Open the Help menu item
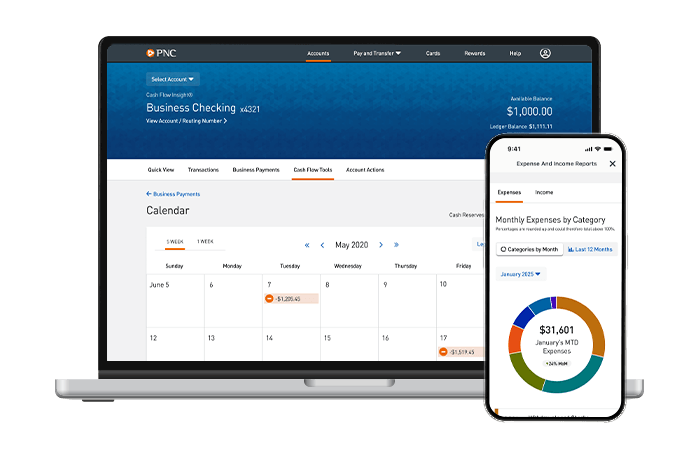 click(x=515, y=53)
